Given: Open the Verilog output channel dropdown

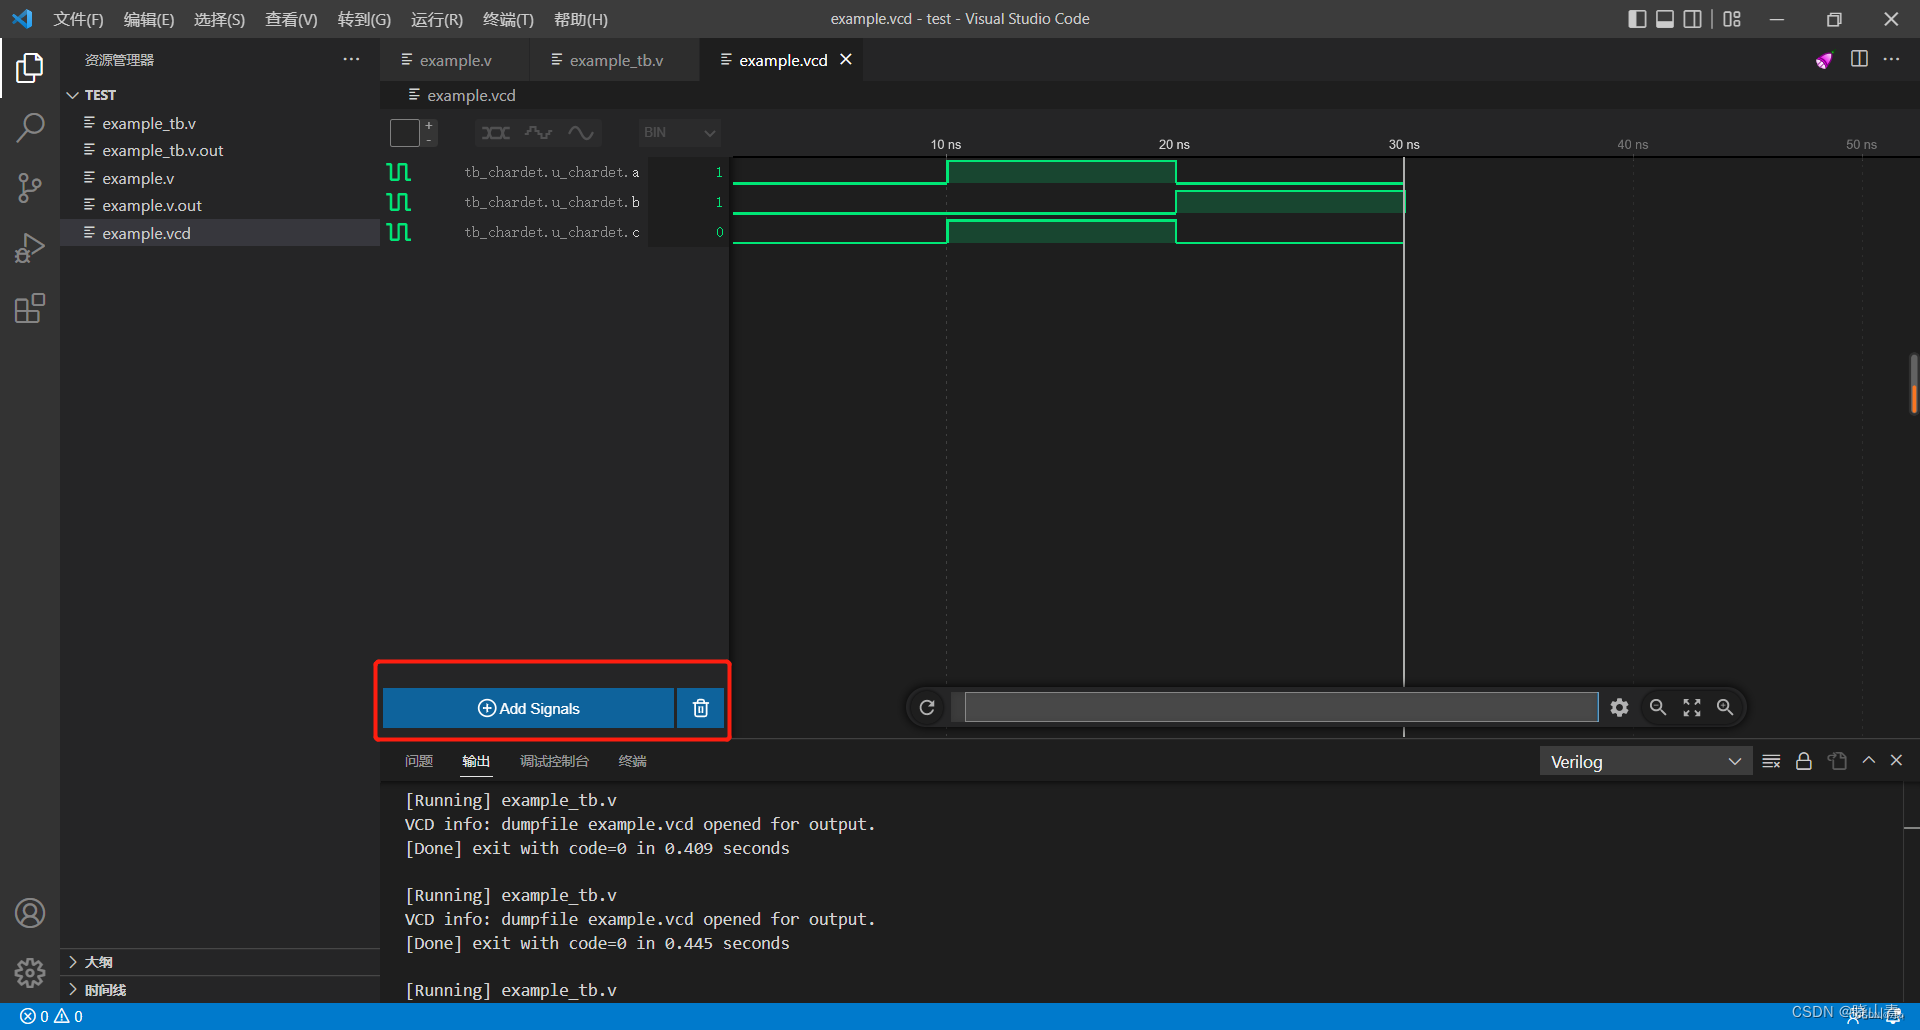Looking at the screenshot, I should tap(1645, 760).
